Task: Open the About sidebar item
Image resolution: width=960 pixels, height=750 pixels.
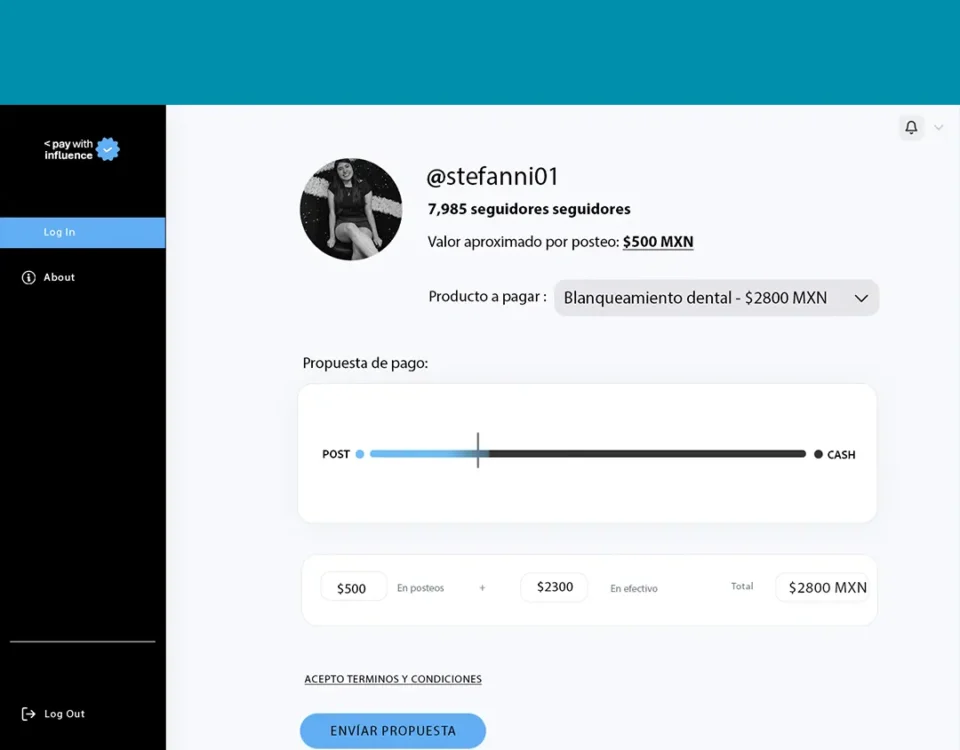Action: [x=59, y=277]
